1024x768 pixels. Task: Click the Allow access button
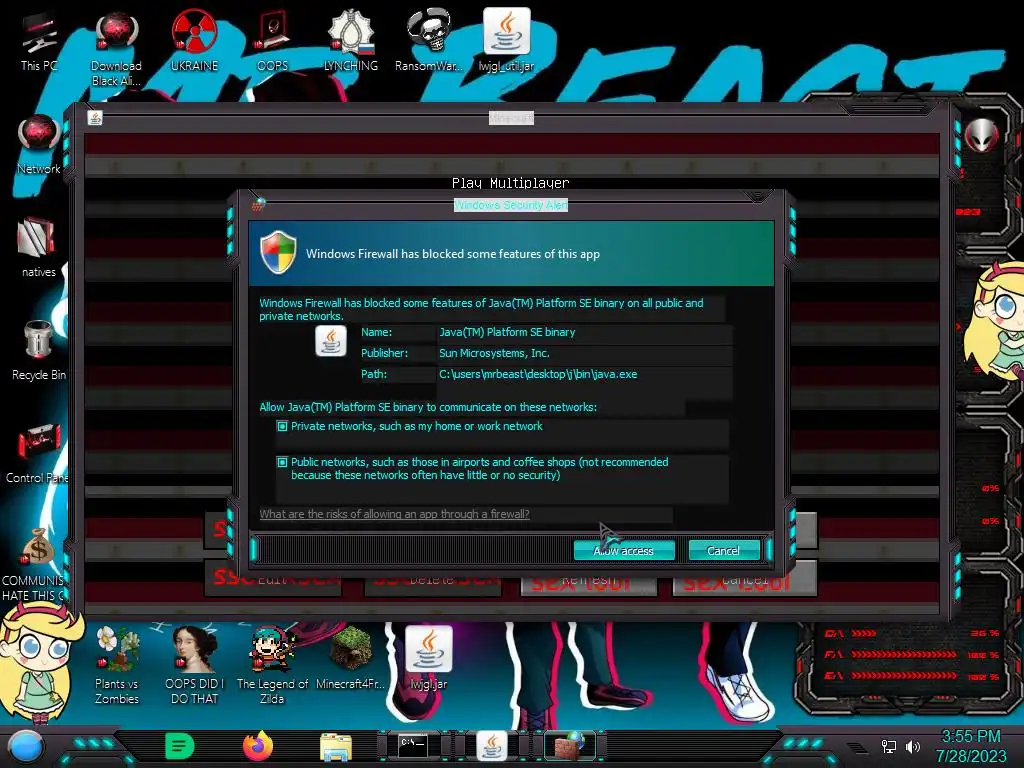pyautogui.click(x=624, y=551)
